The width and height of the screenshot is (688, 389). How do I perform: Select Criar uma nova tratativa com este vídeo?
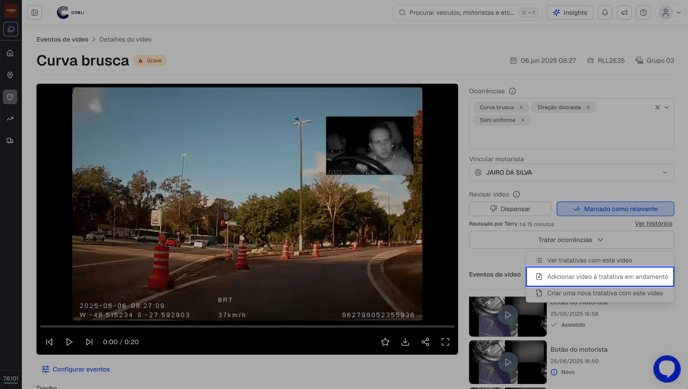point(600,293)
